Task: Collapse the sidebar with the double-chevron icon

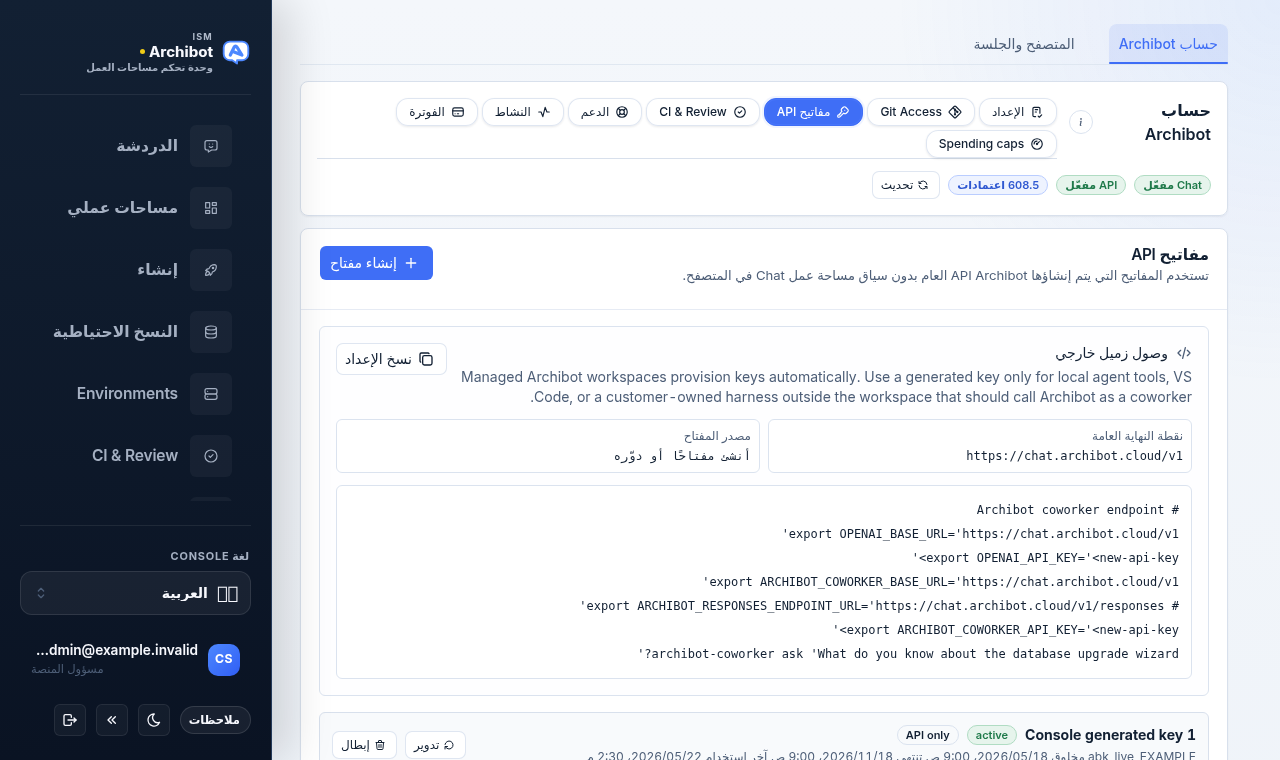Action: click(x=112, y=720)
